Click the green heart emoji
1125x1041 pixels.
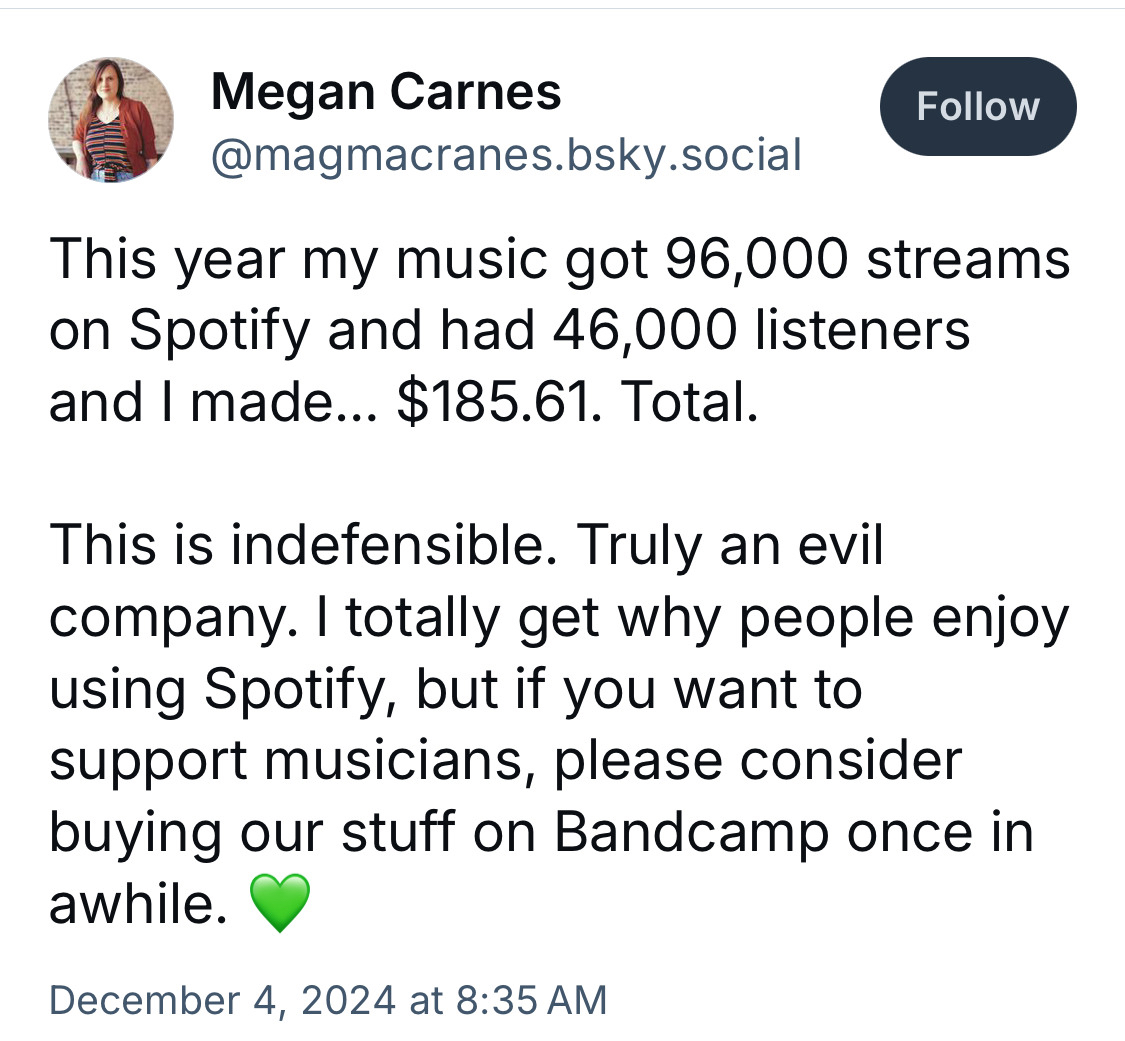pyautogui.click(x=278, y=905)
